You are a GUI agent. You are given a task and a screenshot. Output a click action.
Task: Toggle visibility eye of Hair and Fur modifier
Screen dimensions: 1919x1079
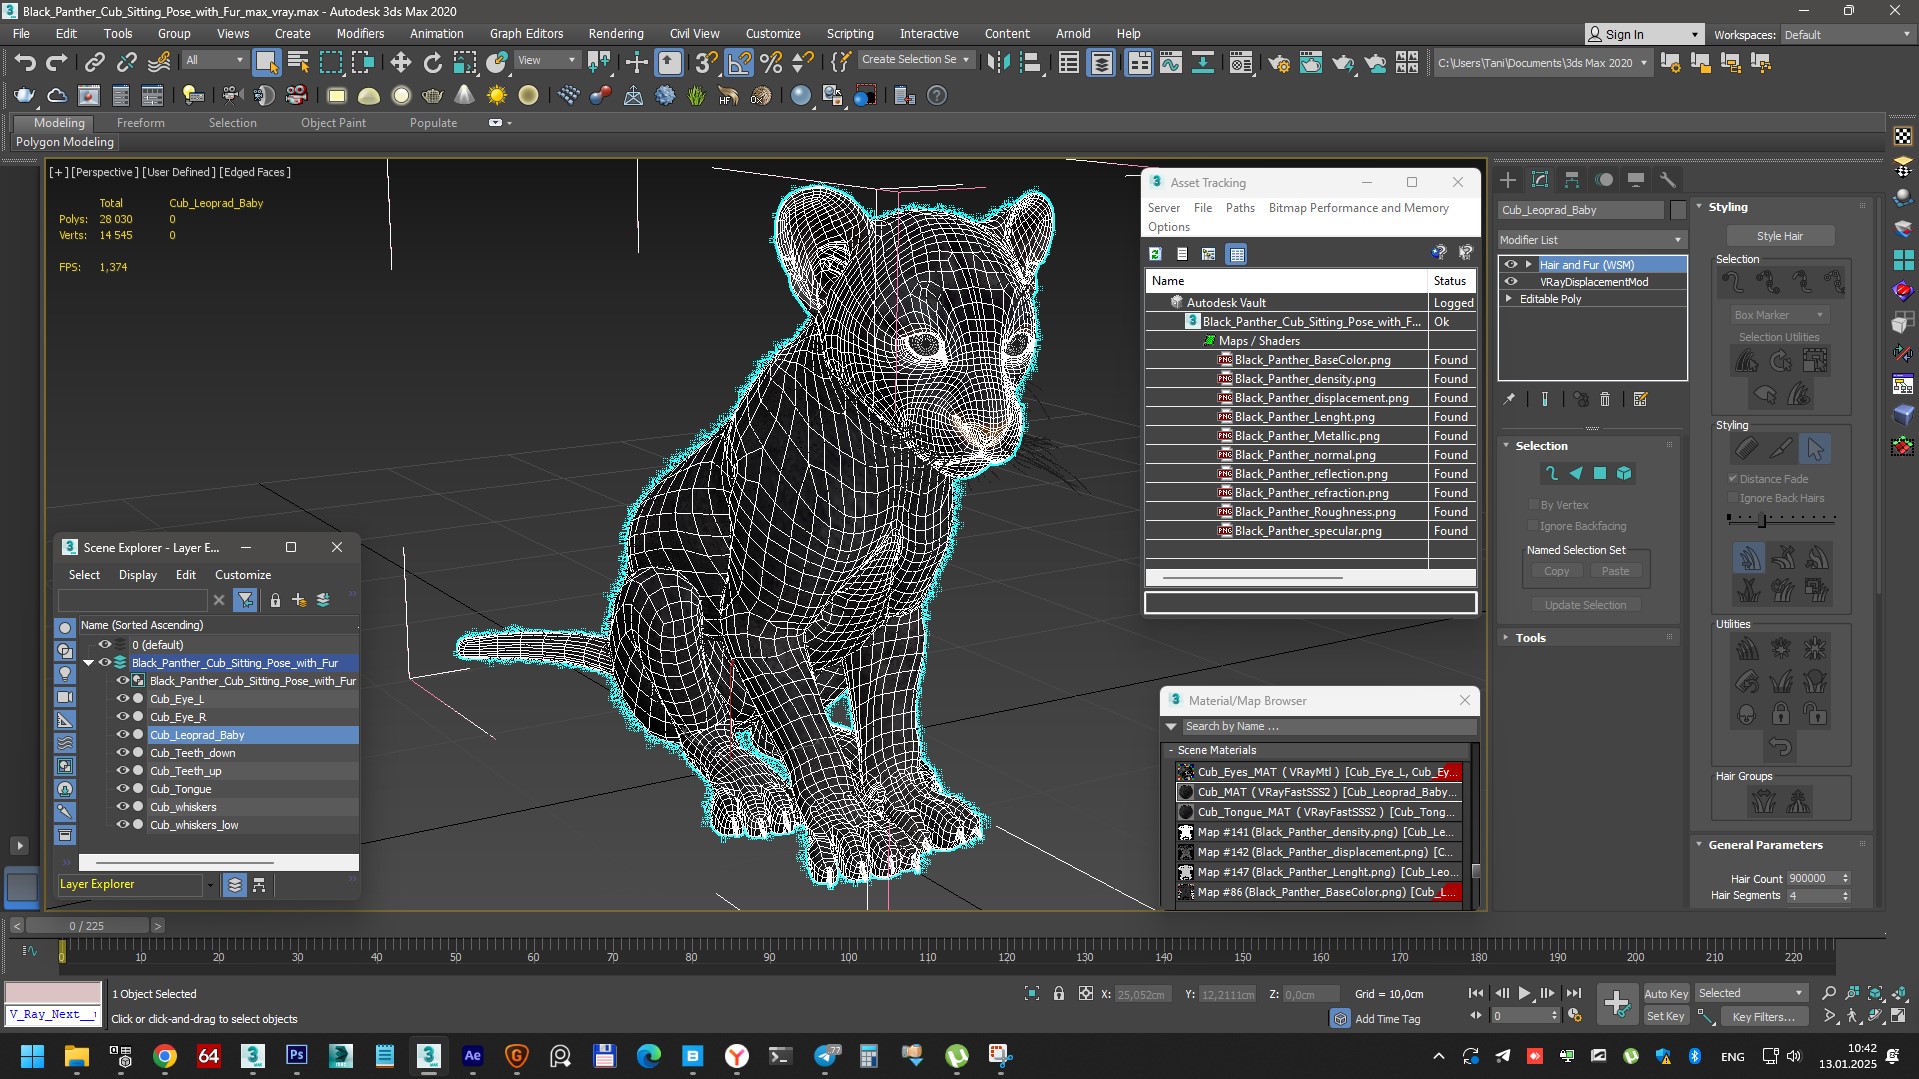(1511, 265)
